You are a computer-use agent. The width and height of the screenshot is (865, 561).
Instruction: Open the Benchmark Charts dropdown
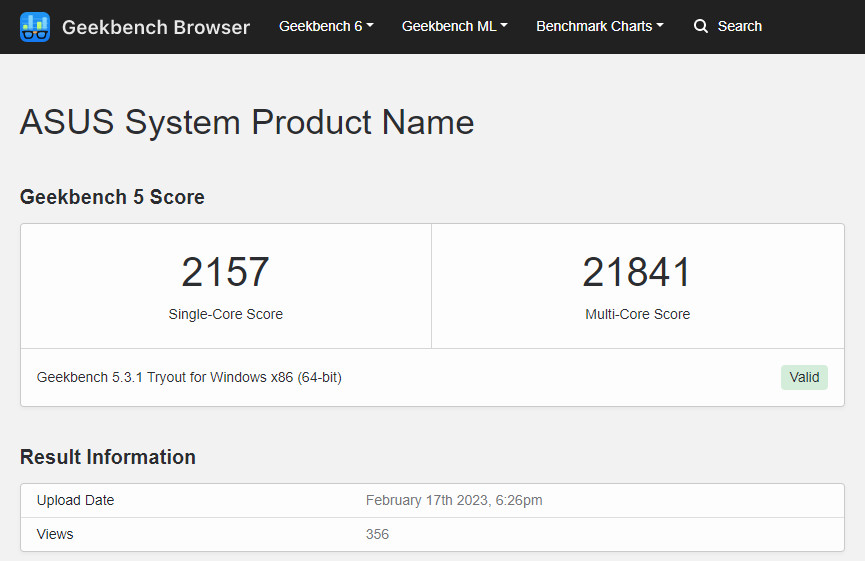pos(600,26)
